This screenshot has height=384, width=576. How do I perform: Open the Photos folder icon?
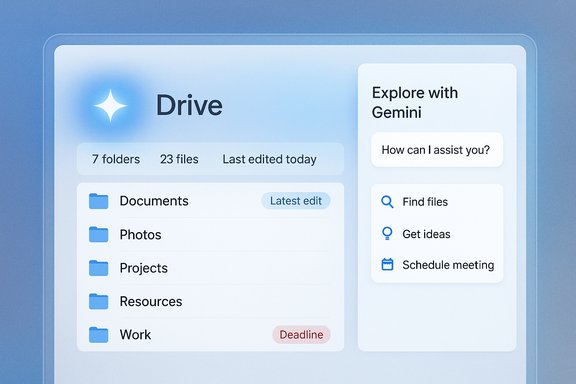pos(98,234)
